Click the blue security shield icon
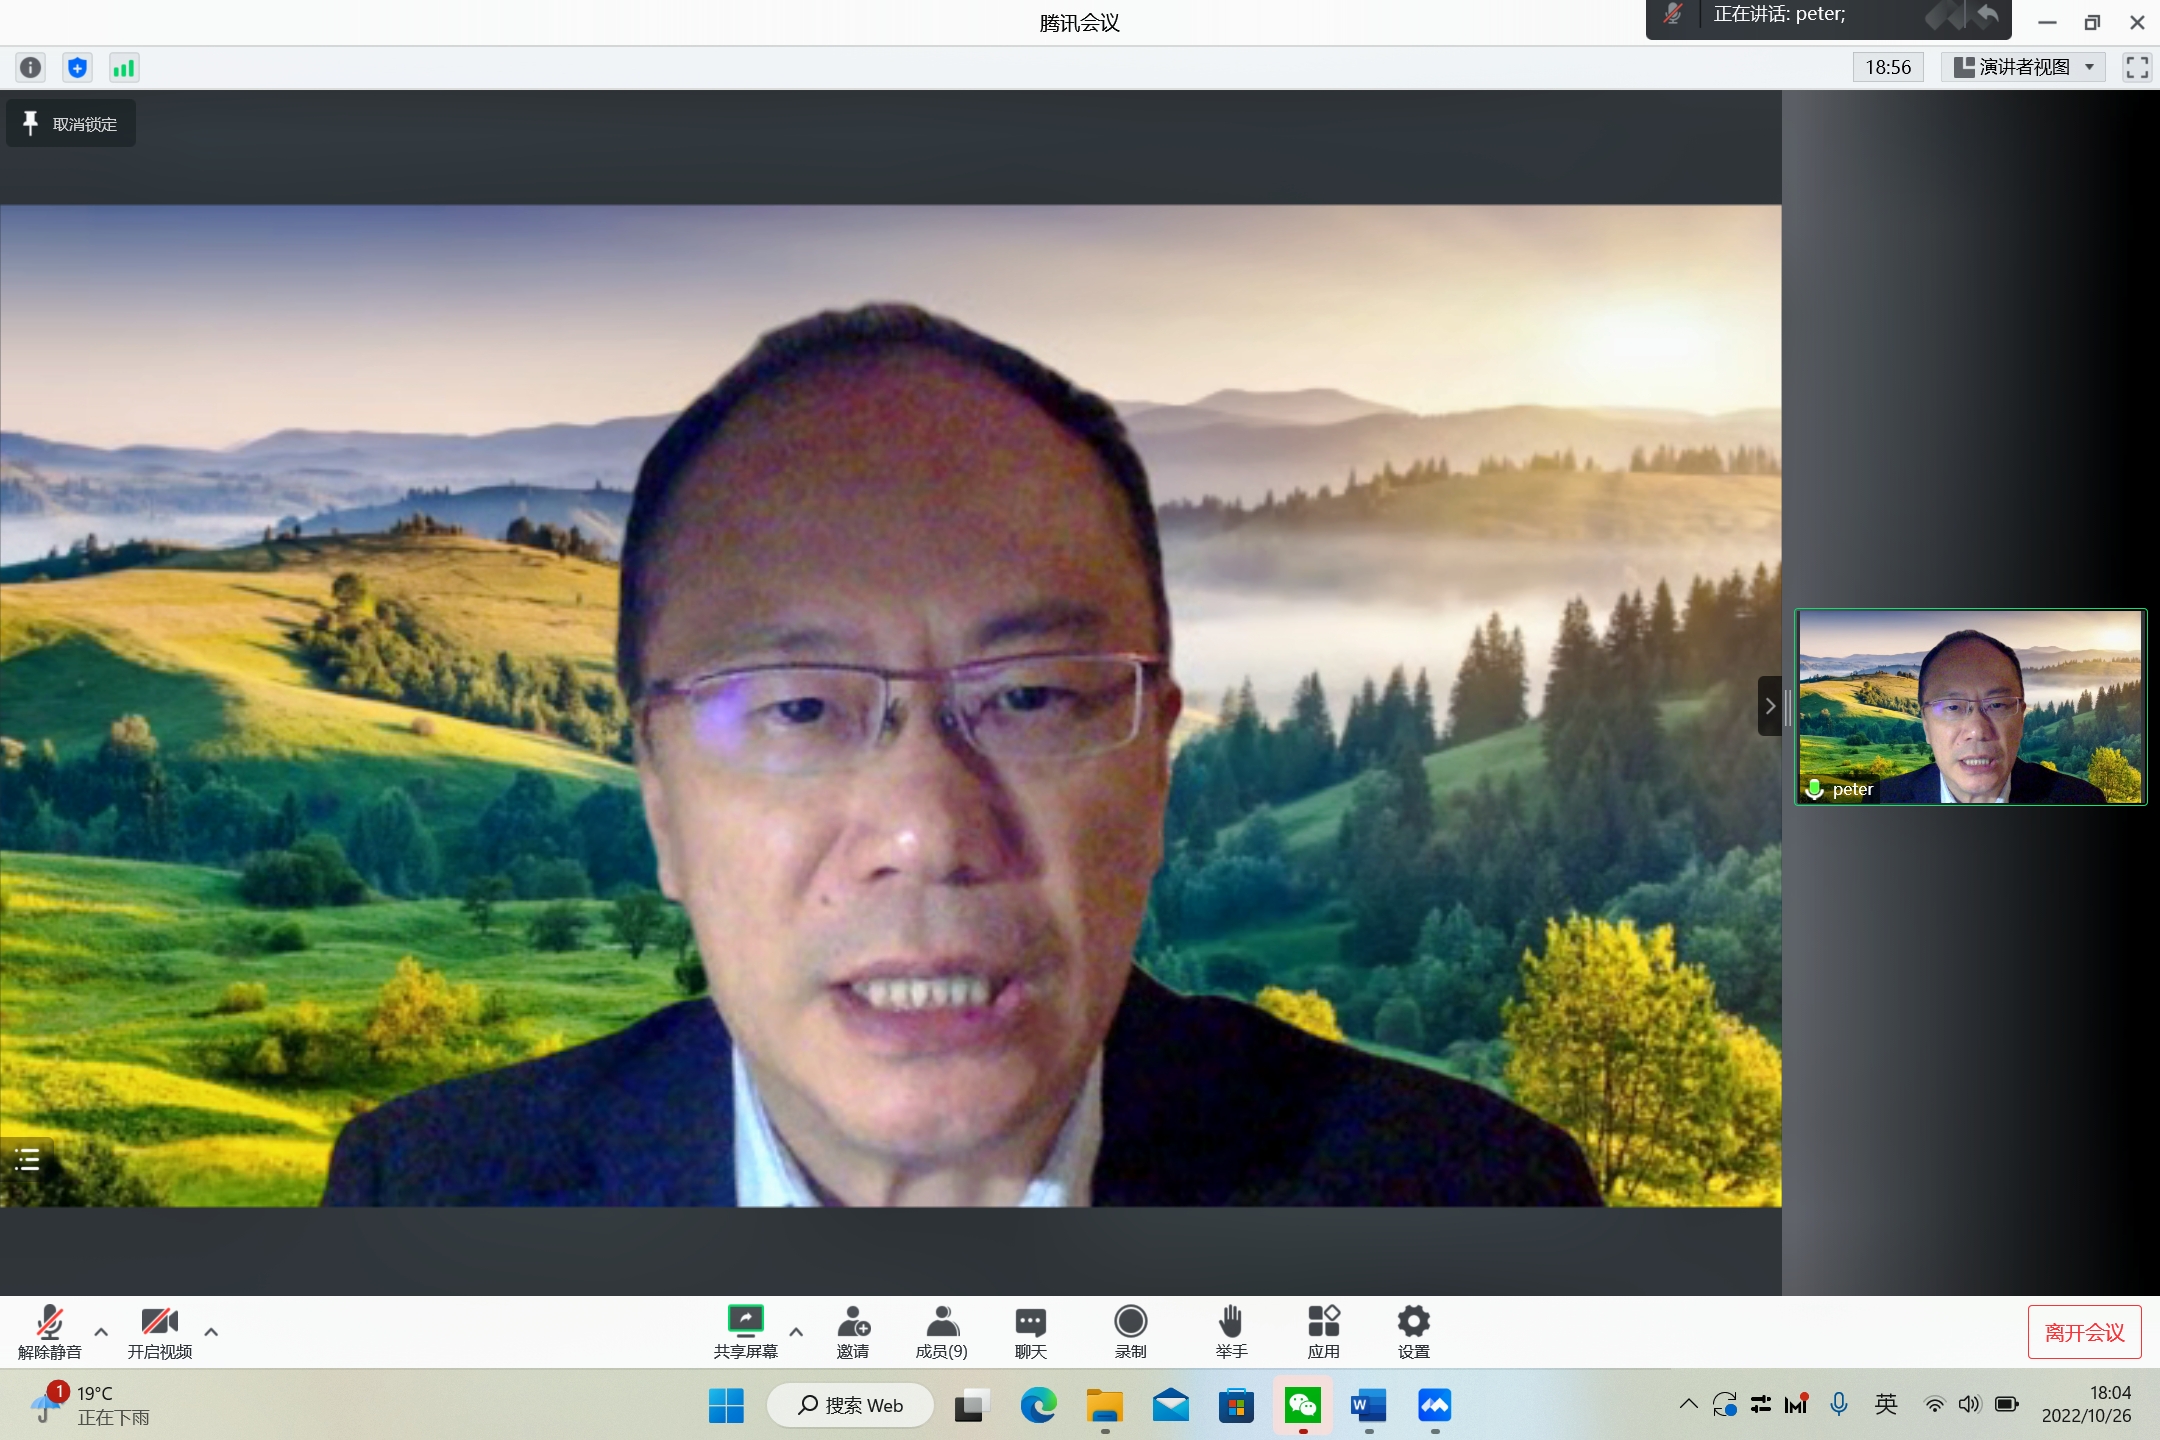The width and height of the screenshot is (2160, 1440). click(77, 67)
